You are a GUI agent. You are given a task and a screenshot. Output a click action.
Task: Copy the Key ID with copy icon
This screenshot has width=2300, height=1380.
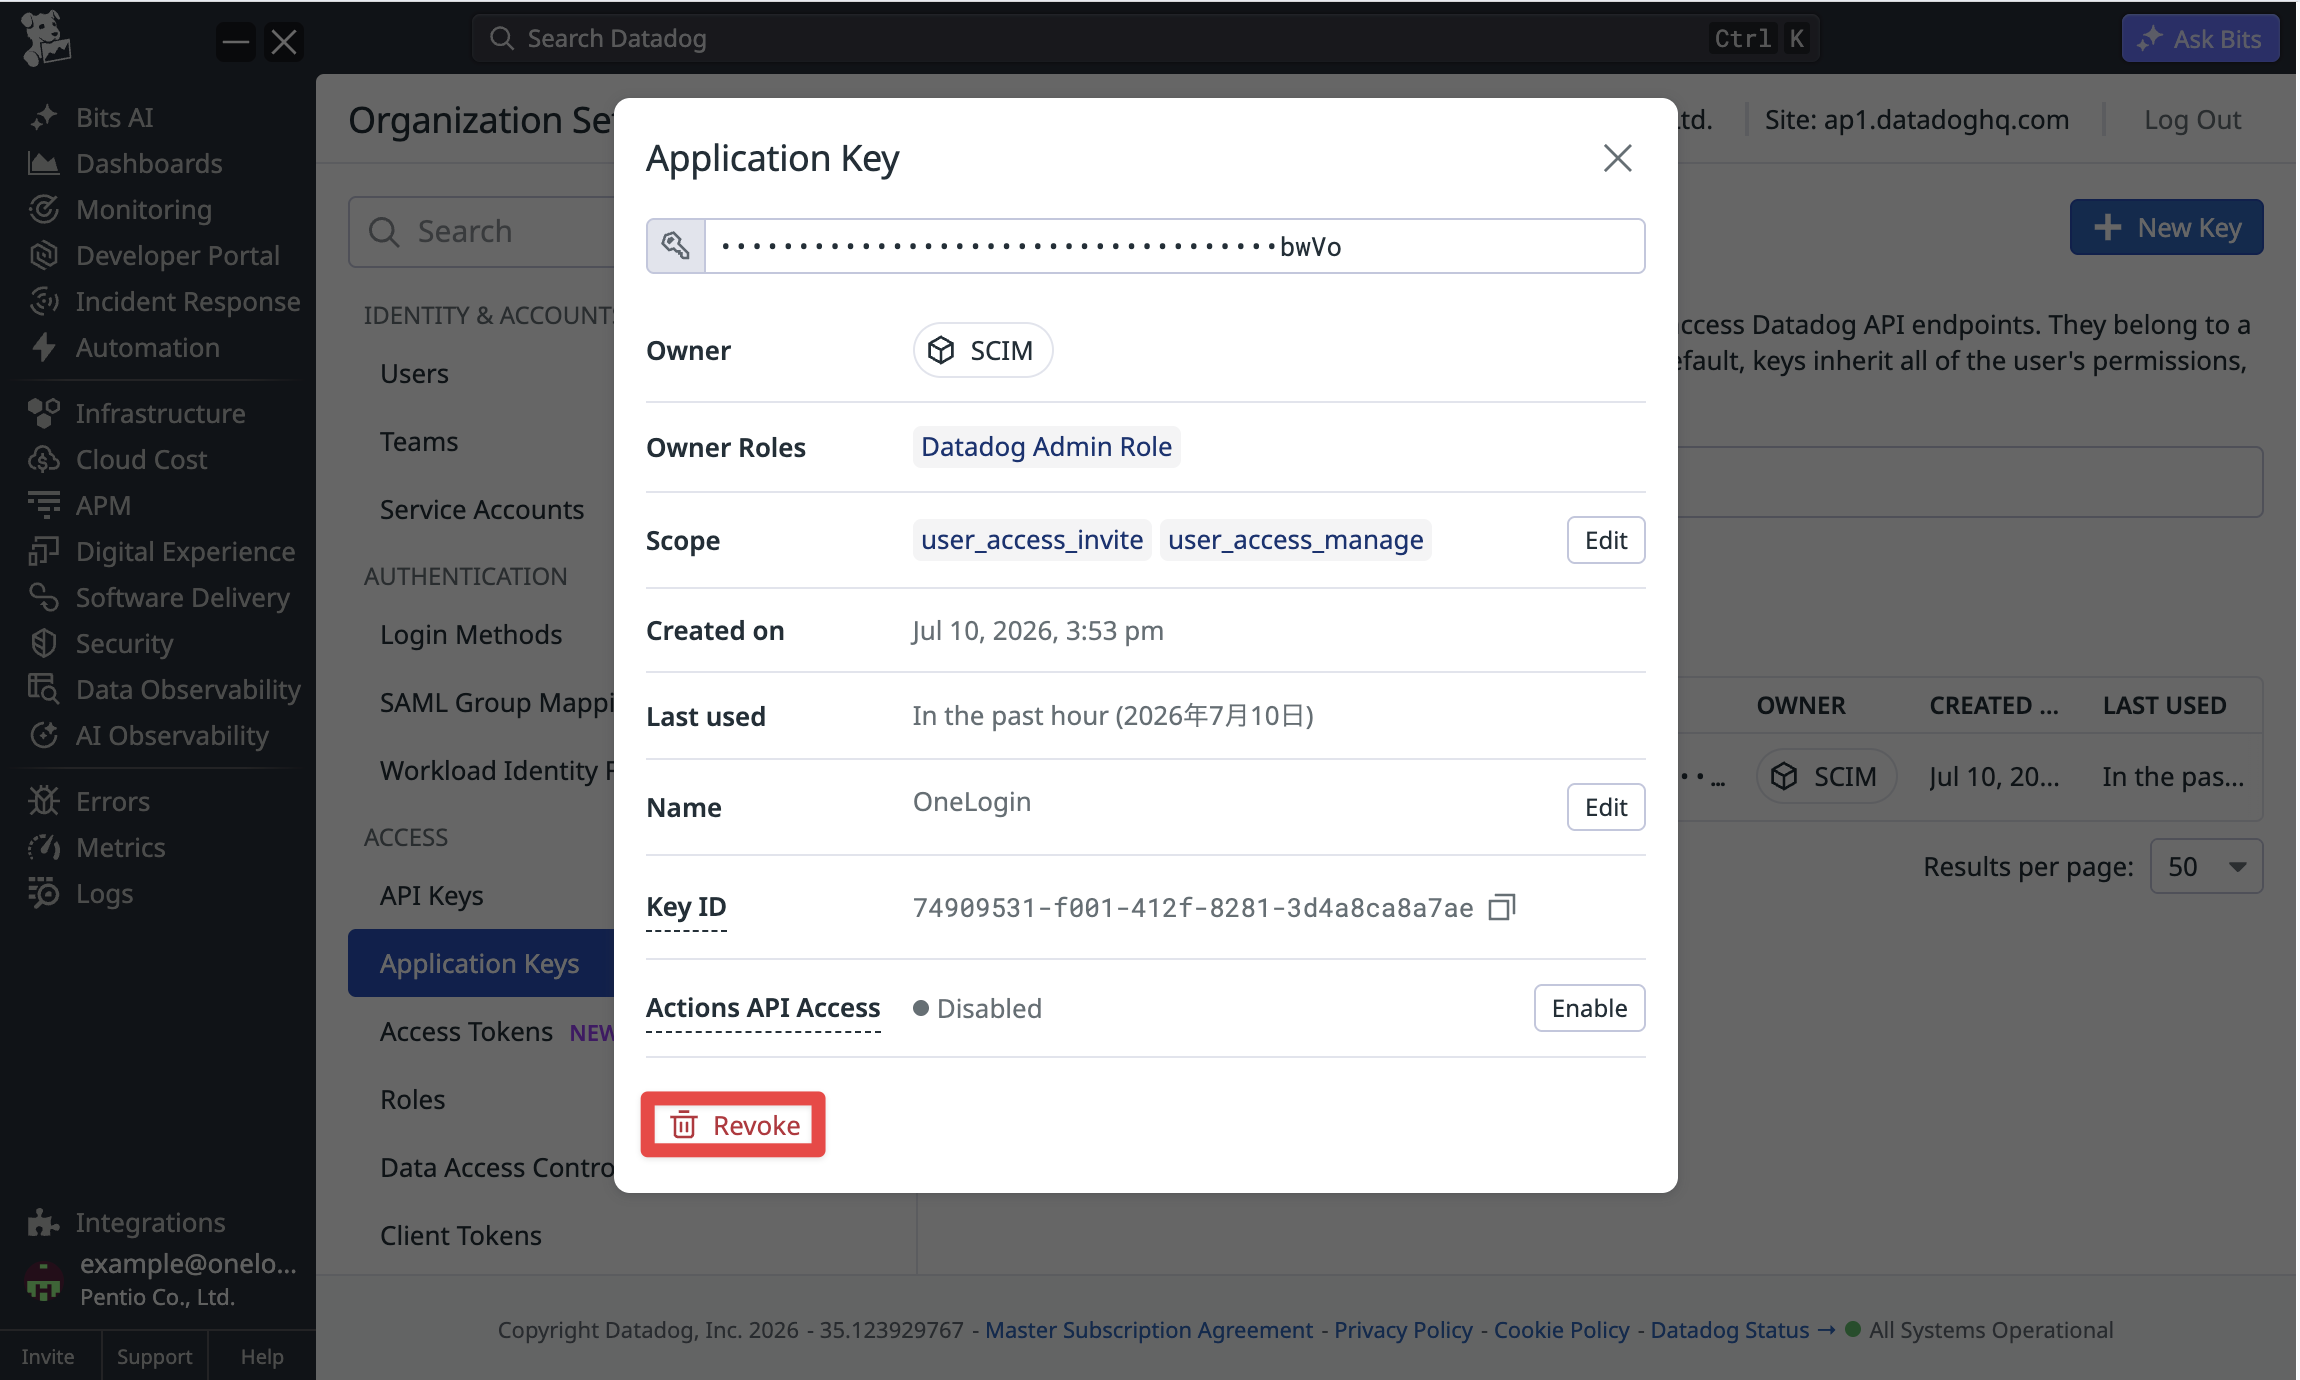[1502, 907]
